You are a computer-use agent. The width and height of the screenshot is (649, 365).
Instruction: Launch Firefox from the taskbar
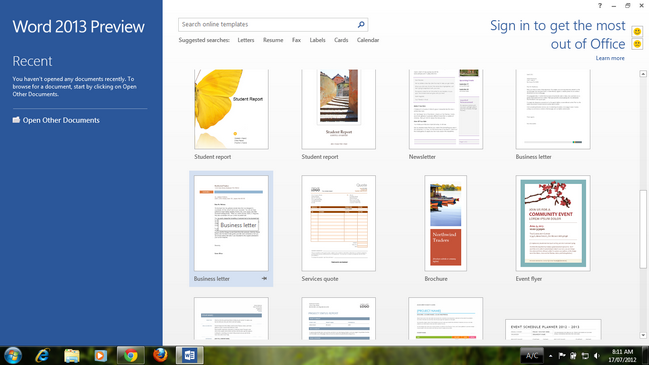point(160,355)
